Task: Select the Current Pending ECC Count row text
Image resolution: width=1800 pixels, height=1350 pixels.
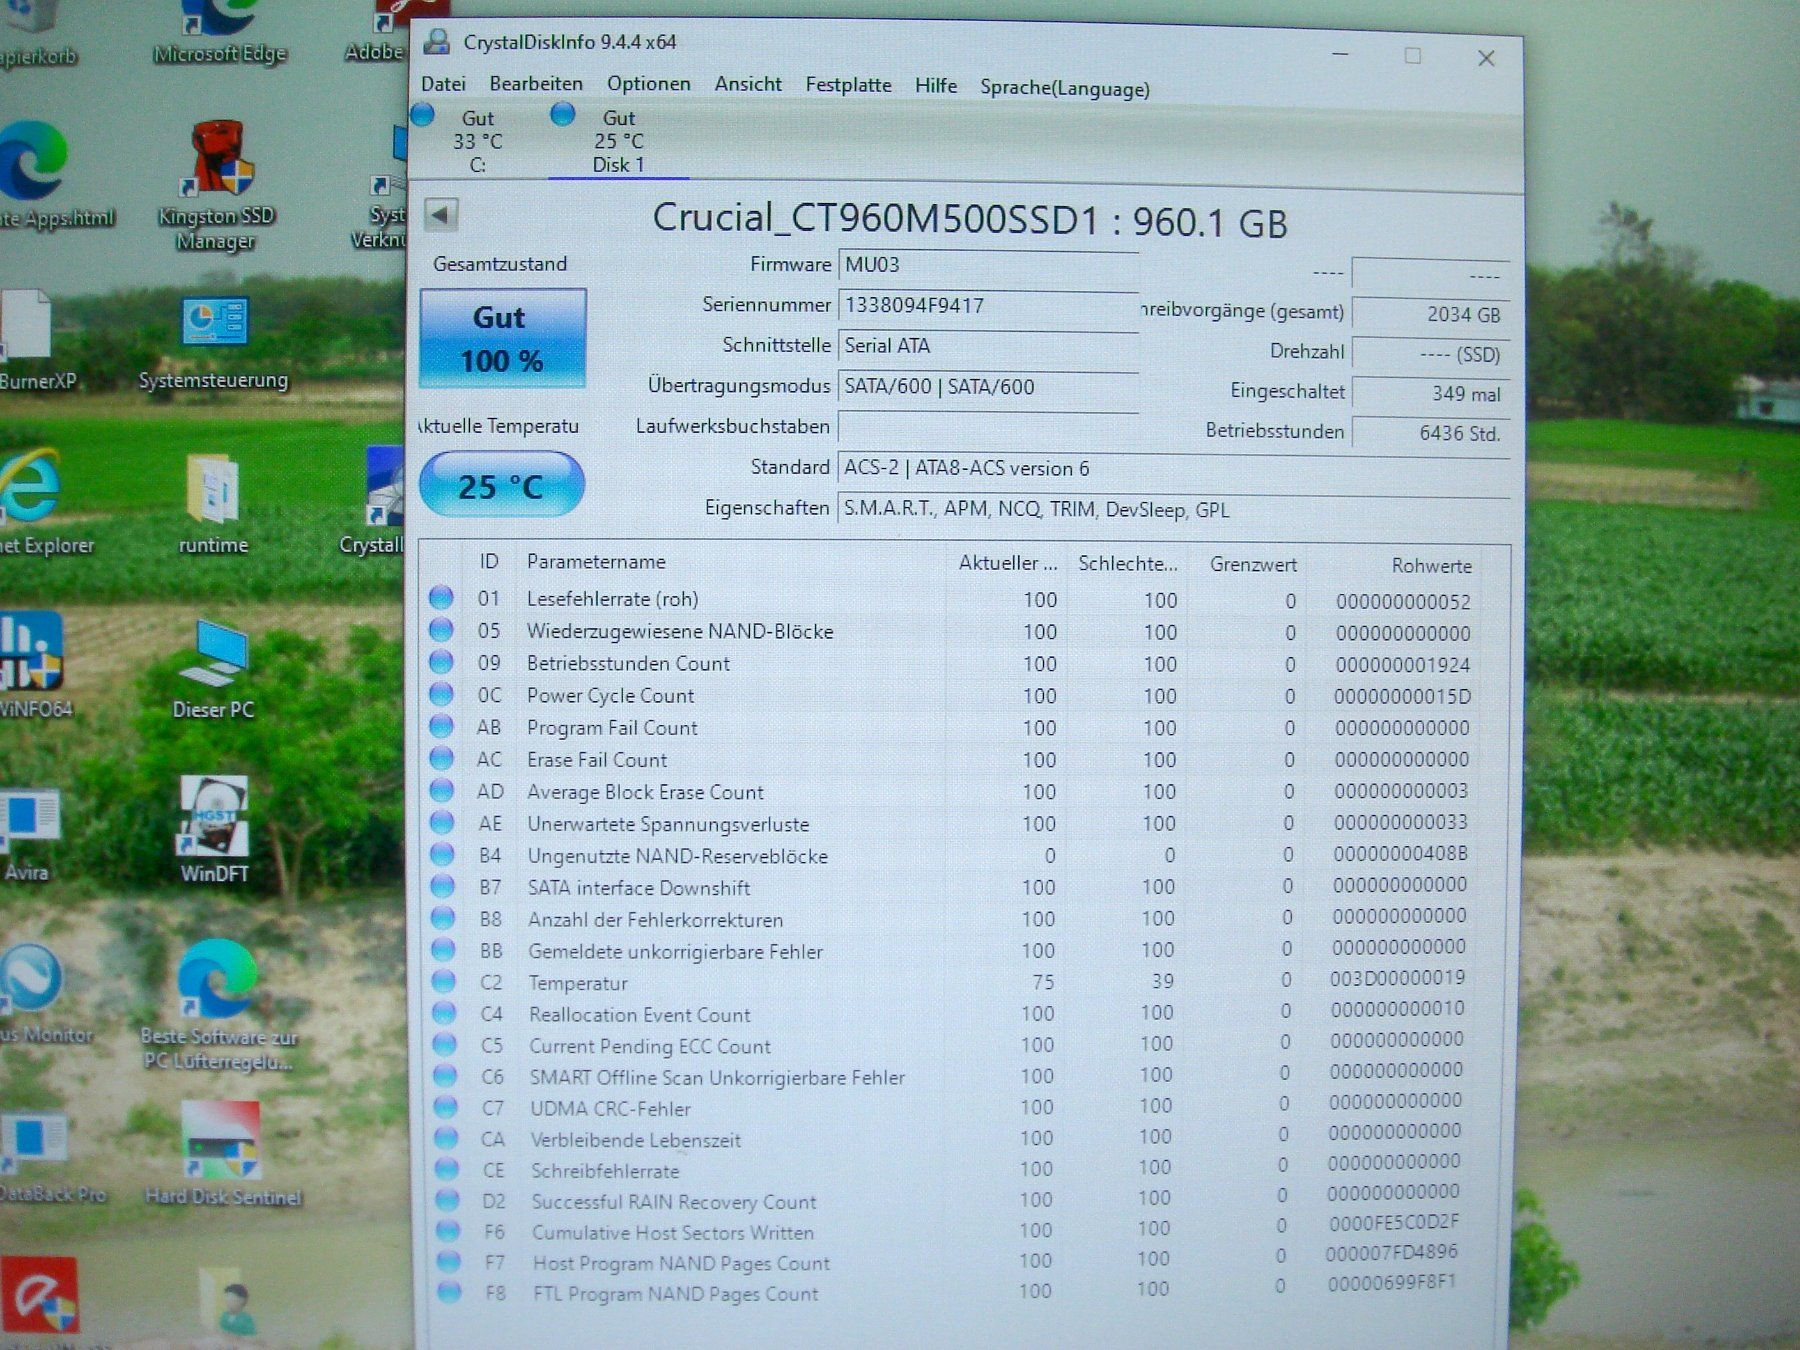Action: point(650,1046)
